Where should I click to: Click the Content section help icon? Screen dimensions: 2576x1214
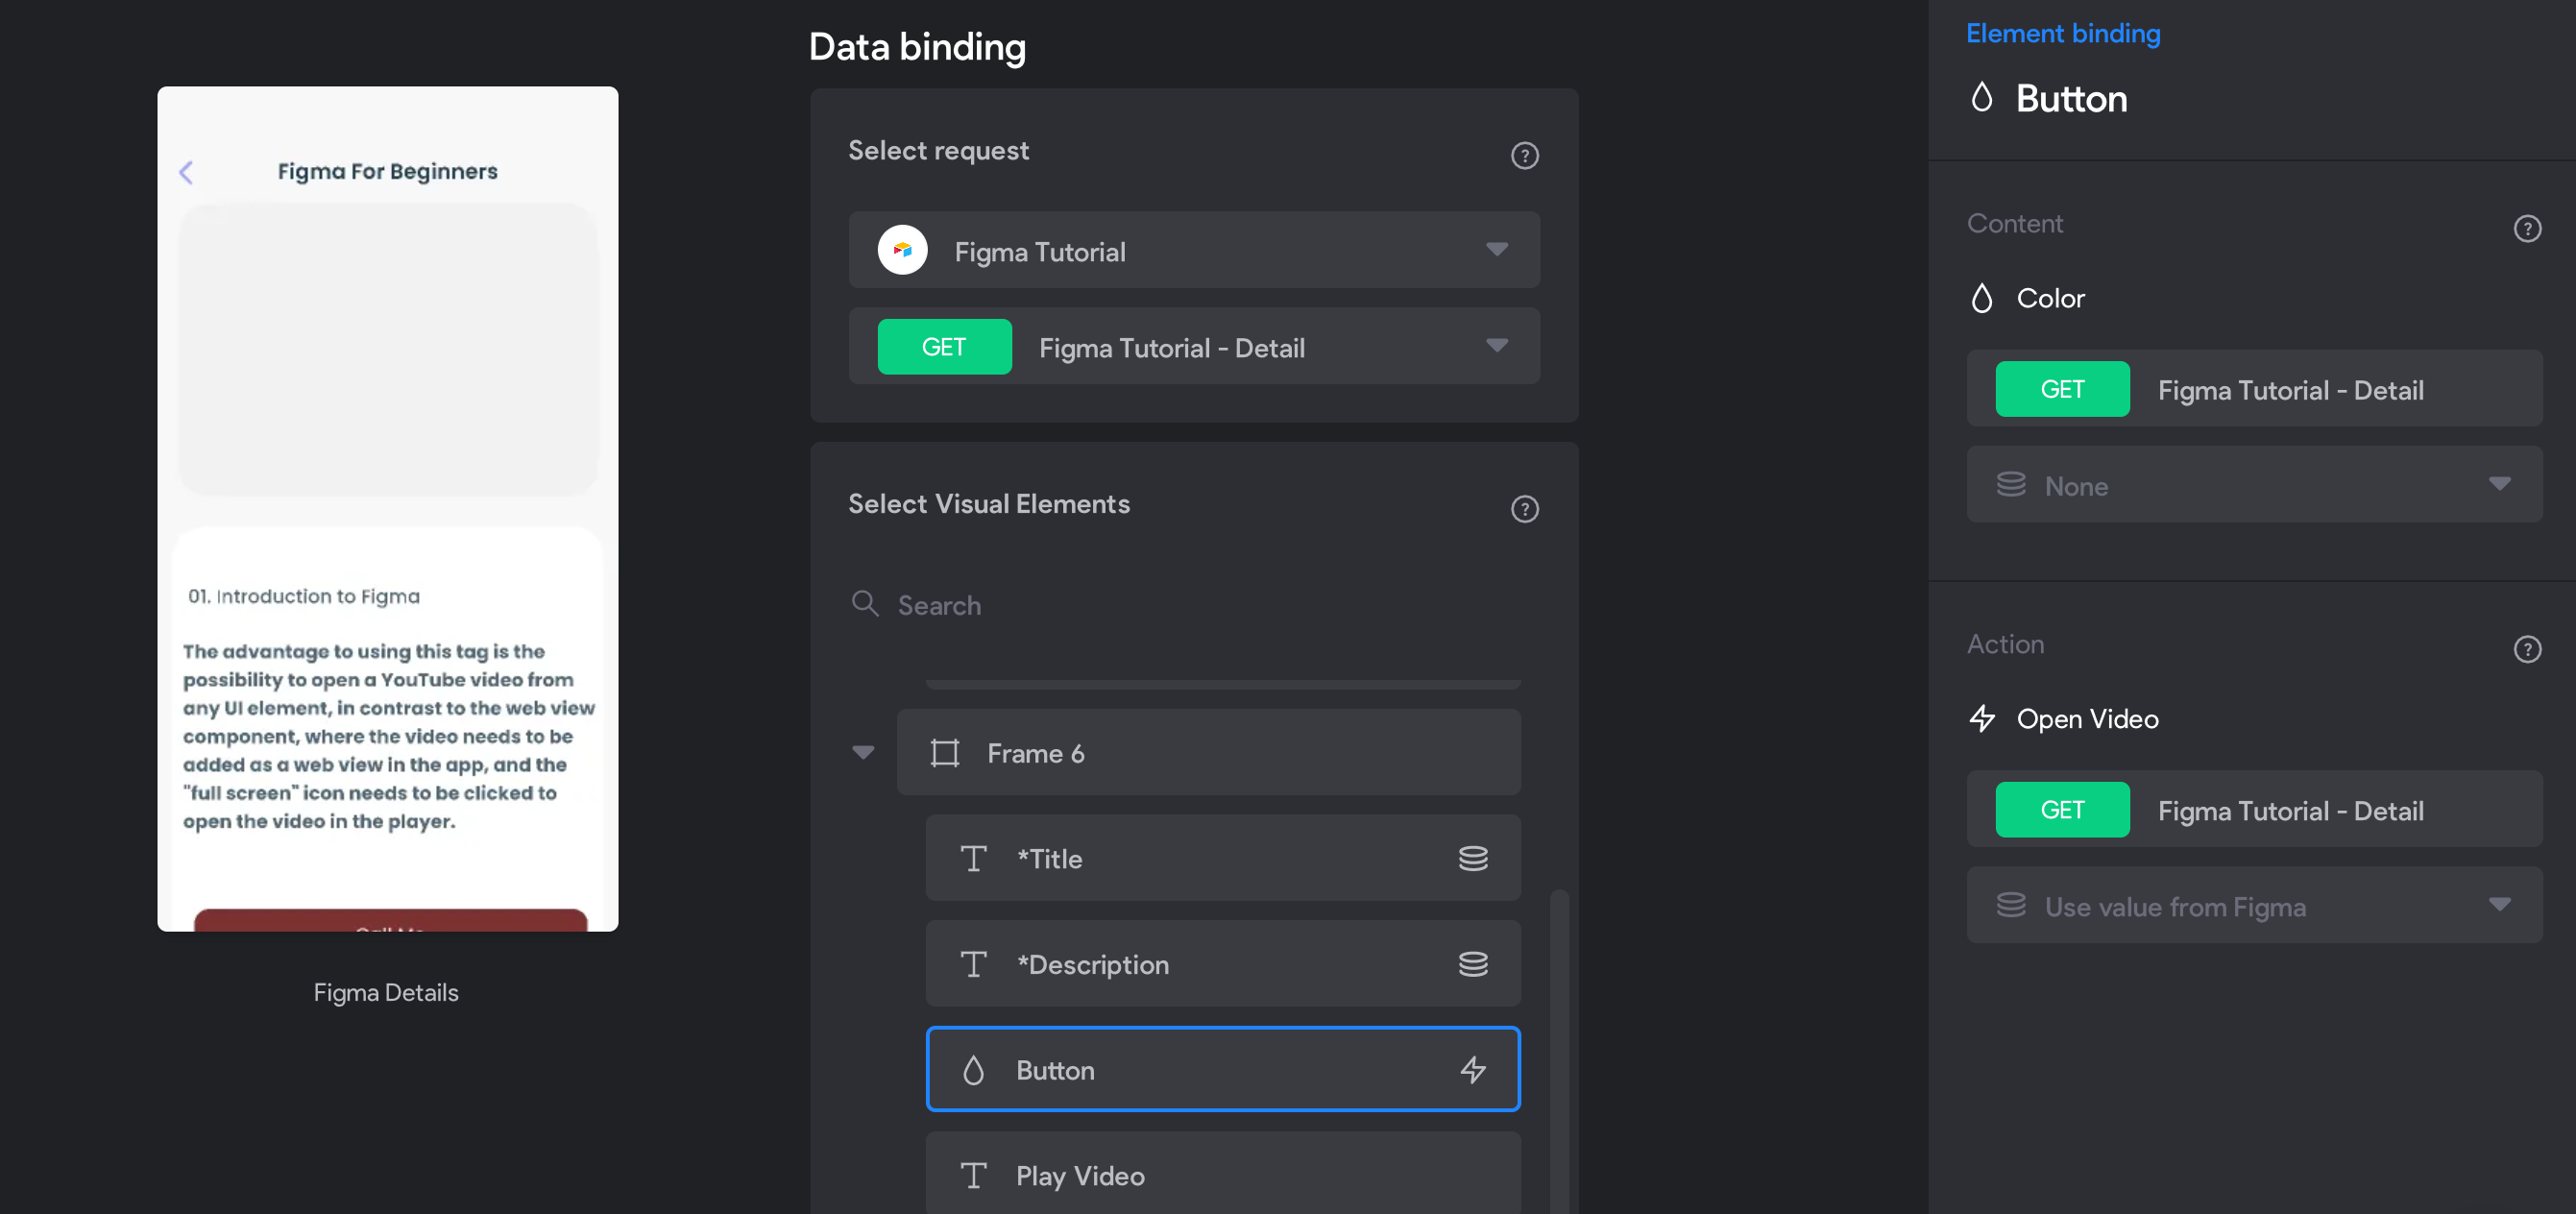click(2527, 229)
